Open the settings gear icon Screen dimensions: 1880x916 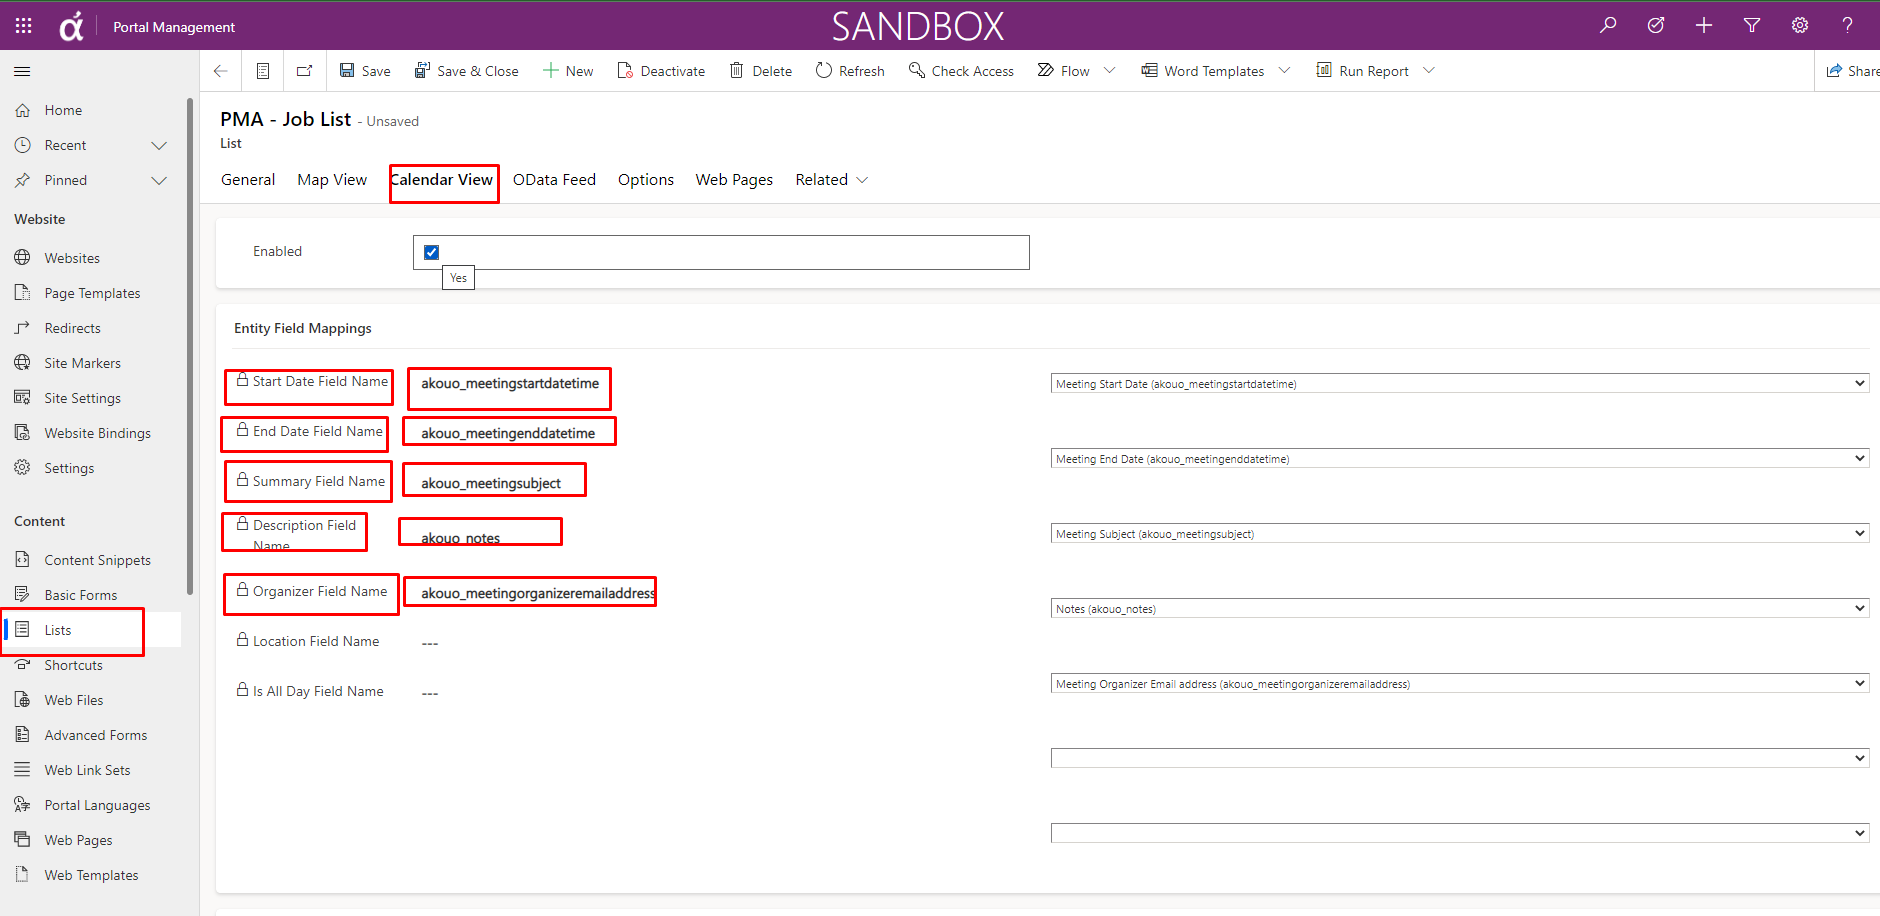coord(1799,25)
